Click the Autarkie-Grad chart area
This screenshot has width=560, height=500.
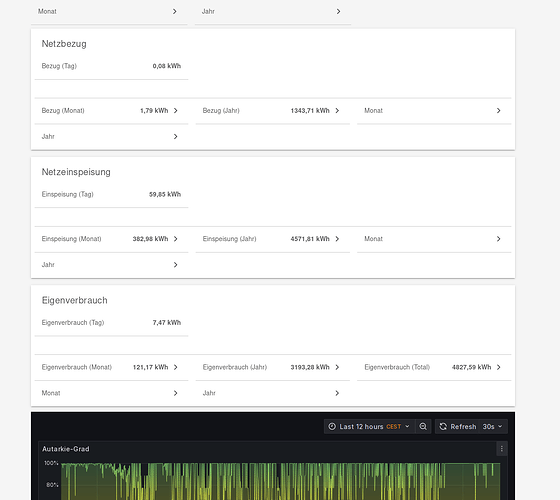point(280,481)
